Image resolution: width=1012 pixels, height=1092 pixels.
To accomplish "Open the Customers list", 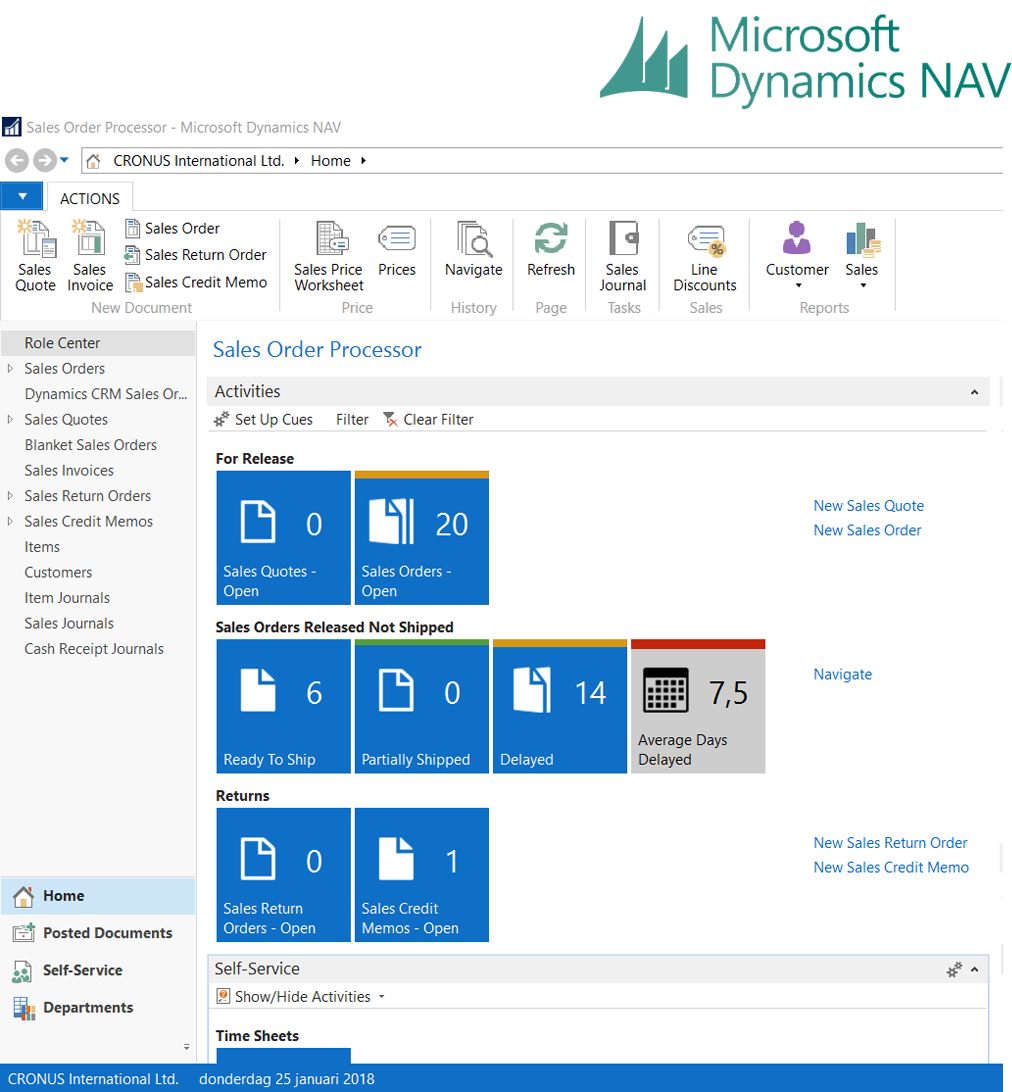I will (x=58, y=572).
